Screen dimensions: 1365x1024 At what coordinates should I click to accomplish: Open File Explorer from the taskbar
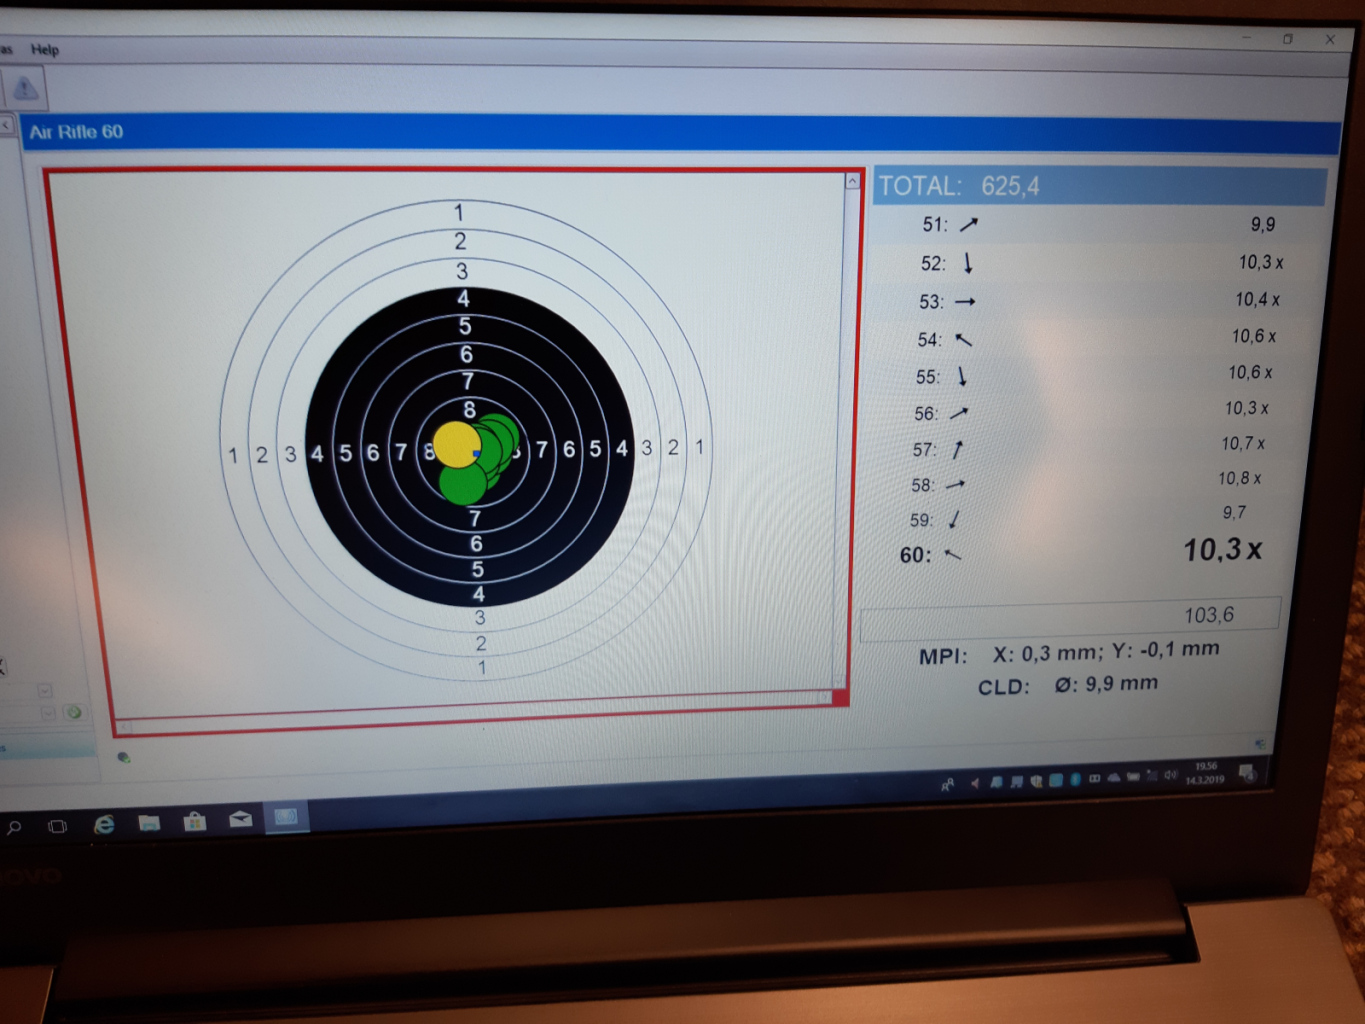coord(149,822)
